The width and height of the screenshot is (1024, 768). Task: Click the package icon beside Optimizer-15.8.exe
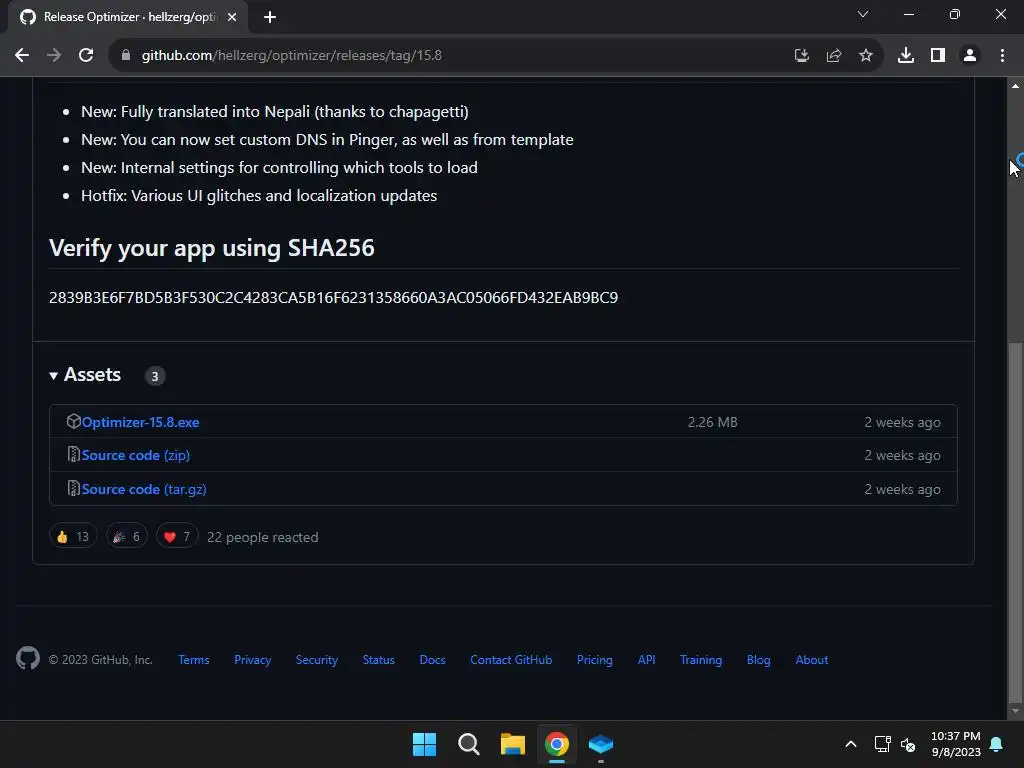click(73, 421)
